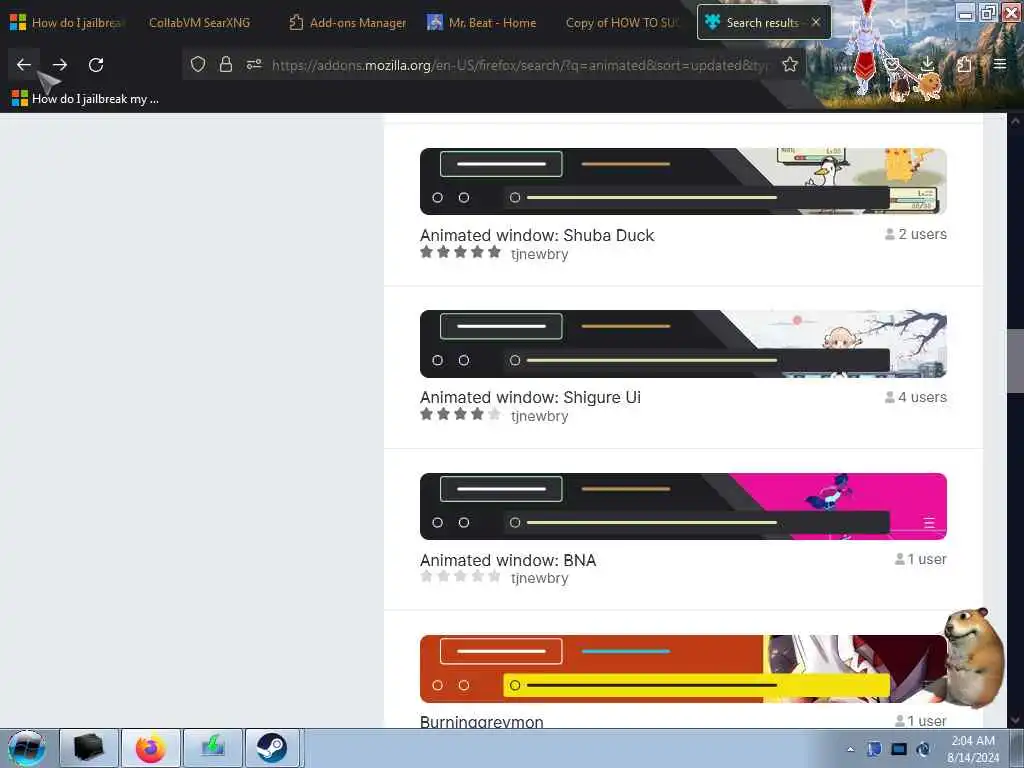Open the Firefox hamburger application menu
1024x768 pixels.
tap(1000, 64)
